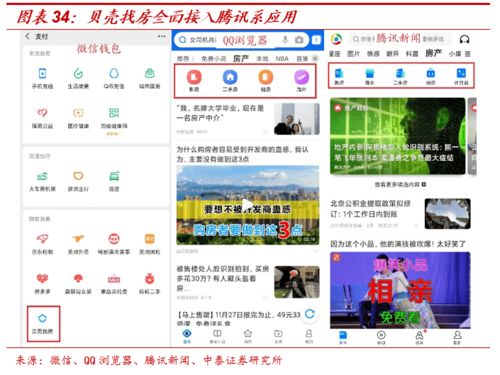The width and height of the screenshot is (500, 375).
Task: Click the QQ Browser search field
Action: pyautogui.click(x=242, y=40)
